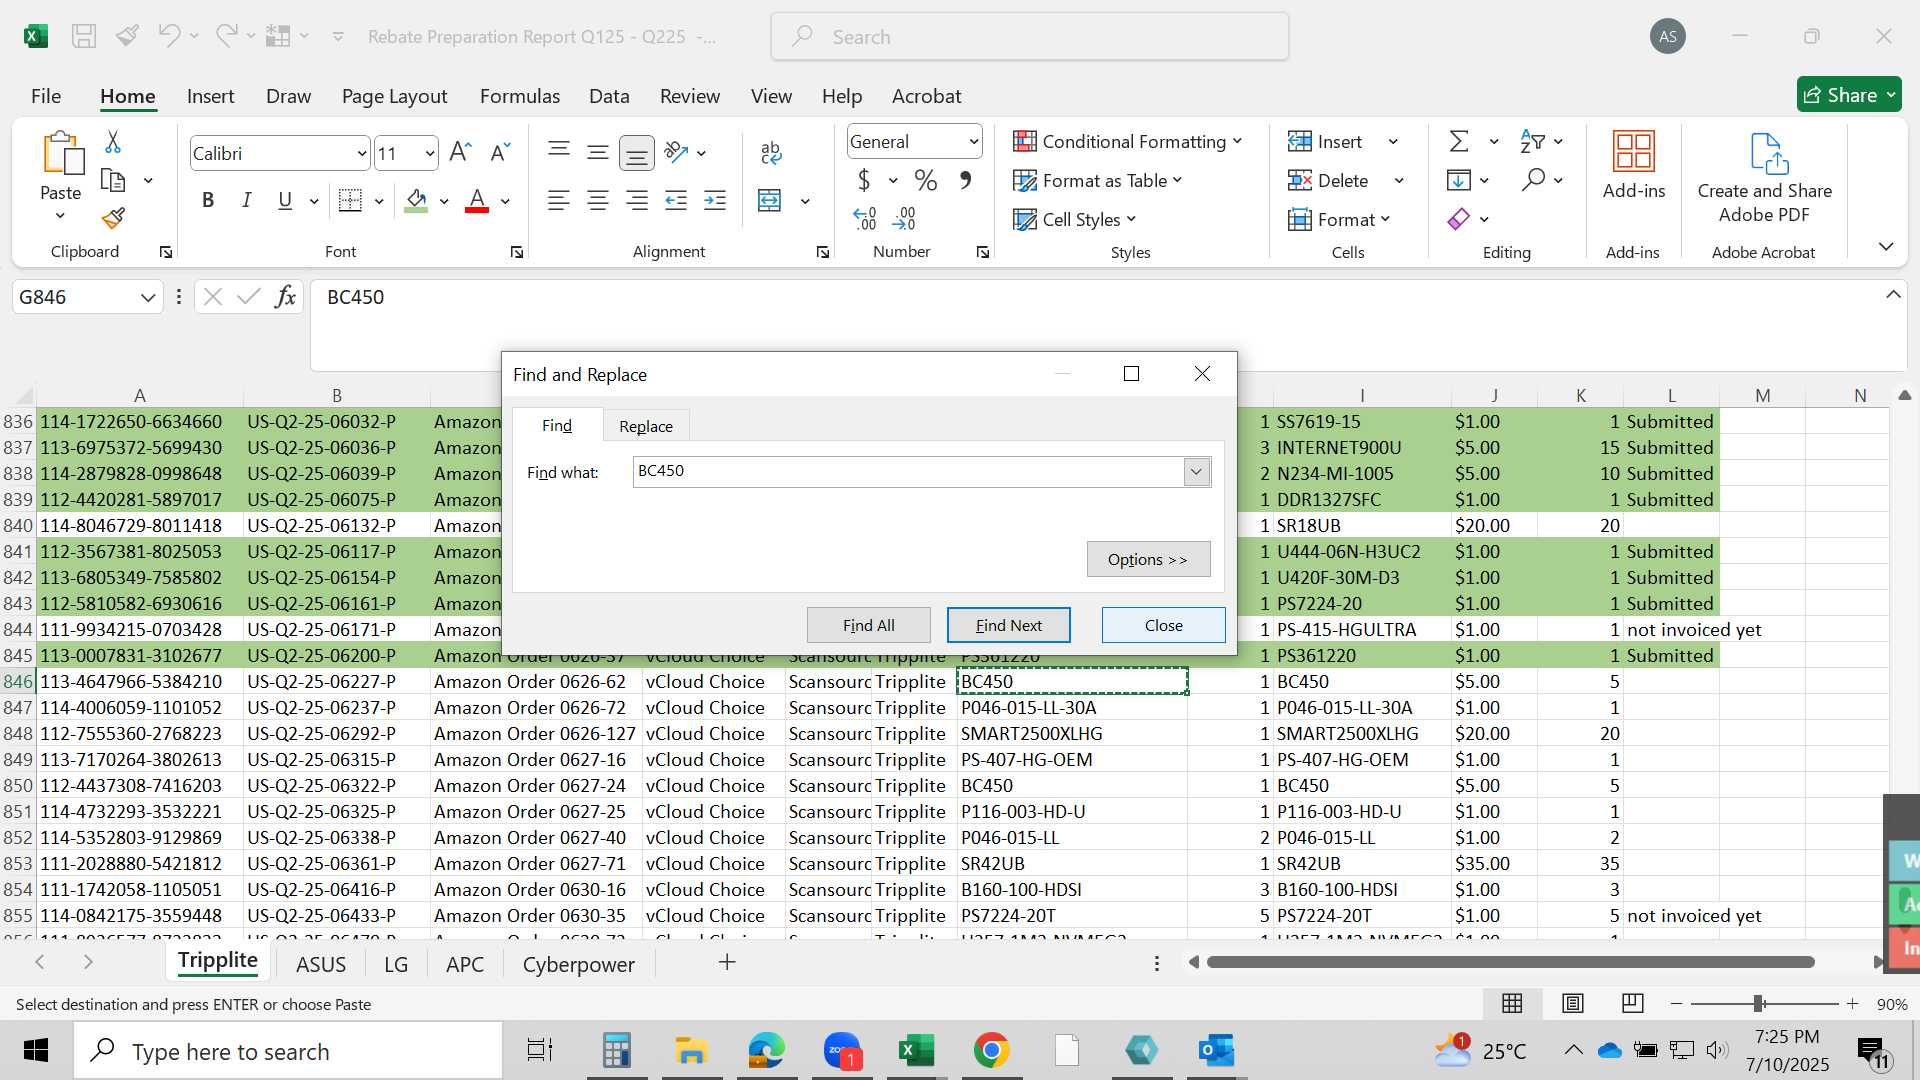
Task: Click the horizontal sheet scrollbar
Action: [1511, 962]
